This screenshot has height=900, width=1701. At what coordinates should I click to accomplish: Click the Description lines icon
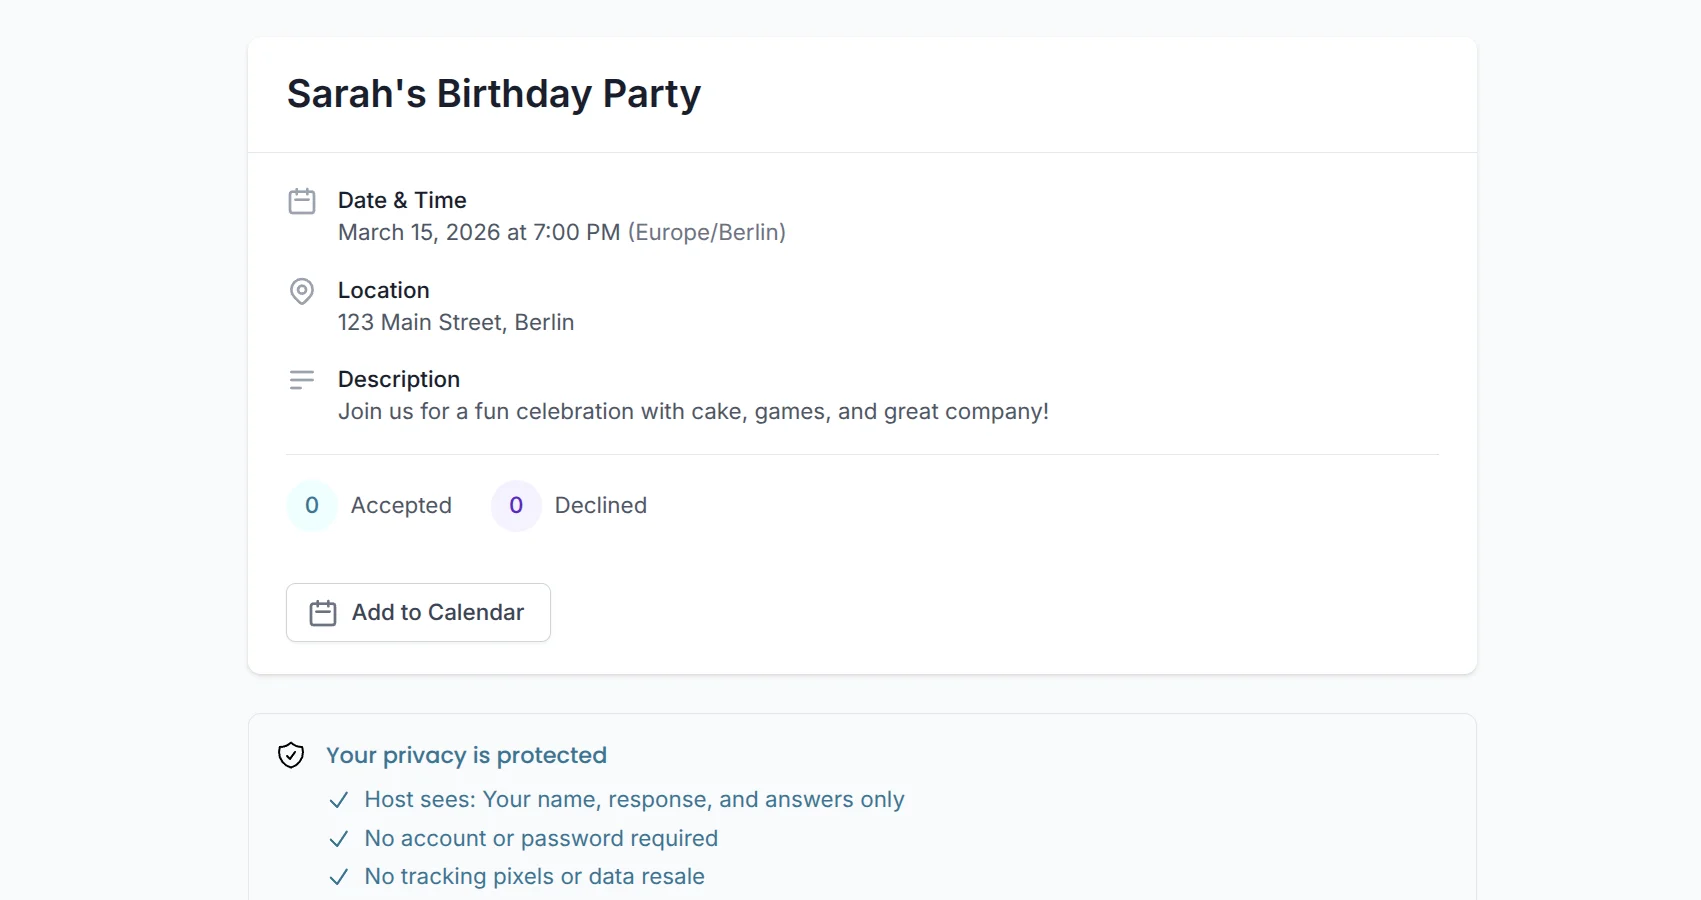point(302,379)
